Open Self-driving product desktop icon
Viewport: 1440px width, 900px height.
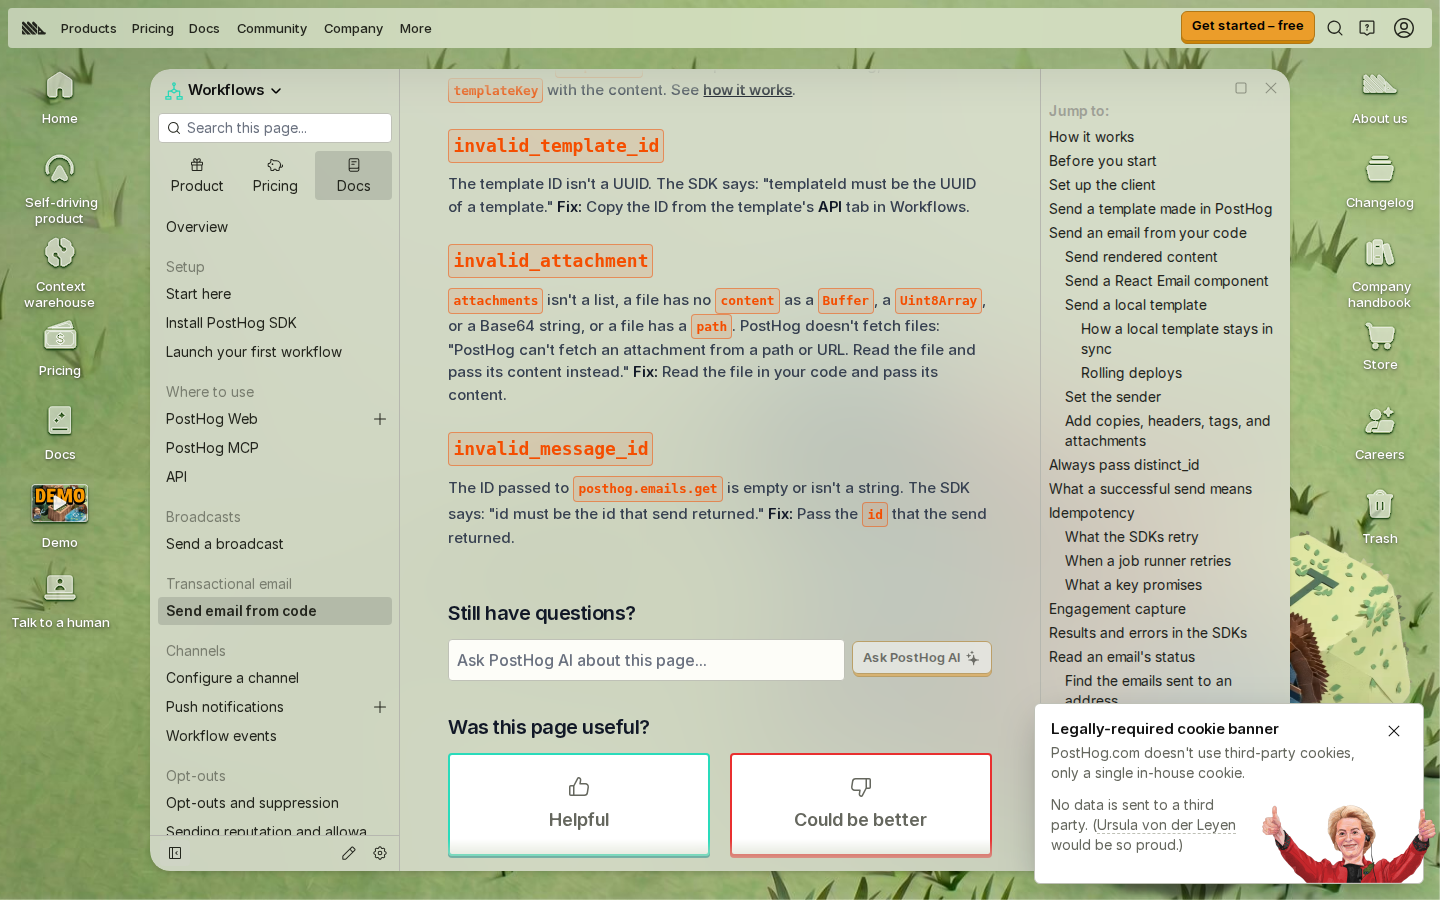point(60,188)
